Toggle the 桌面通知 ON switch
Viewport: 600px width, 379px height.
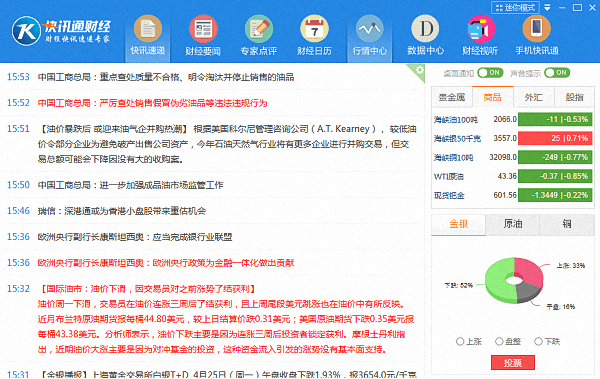tap(490, 72)
